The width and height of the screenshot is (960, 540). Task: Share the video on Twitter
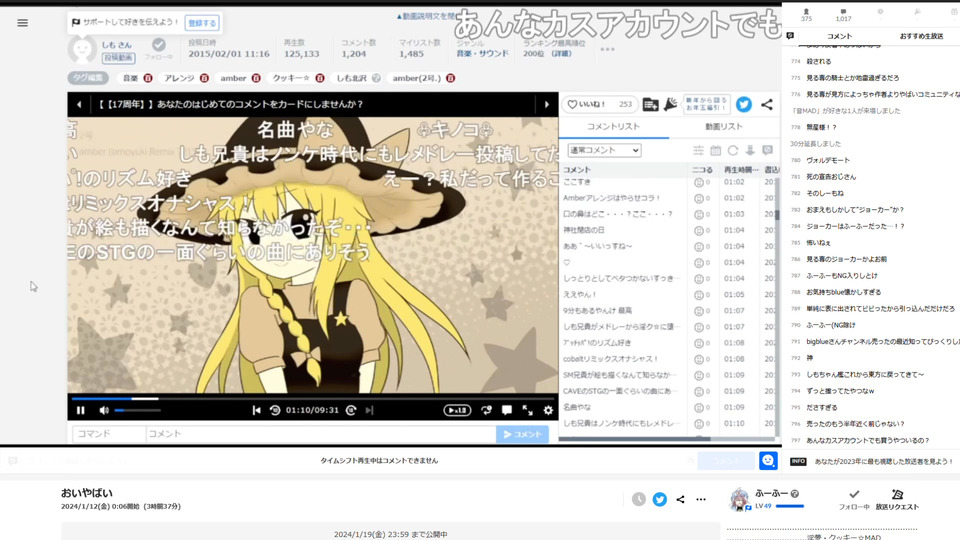[744, 105]
